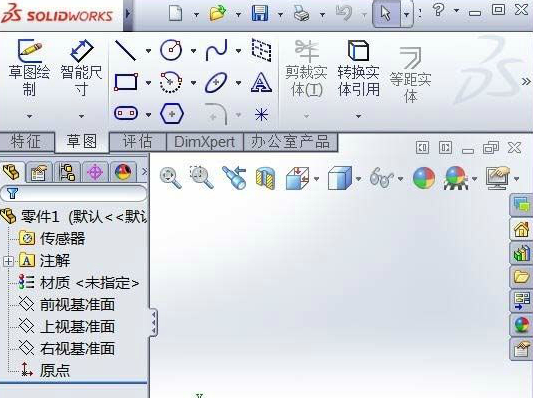Click the Edit Appearance color ball
The height and width of the screenshot is (398, 533).
coord(424,178)
